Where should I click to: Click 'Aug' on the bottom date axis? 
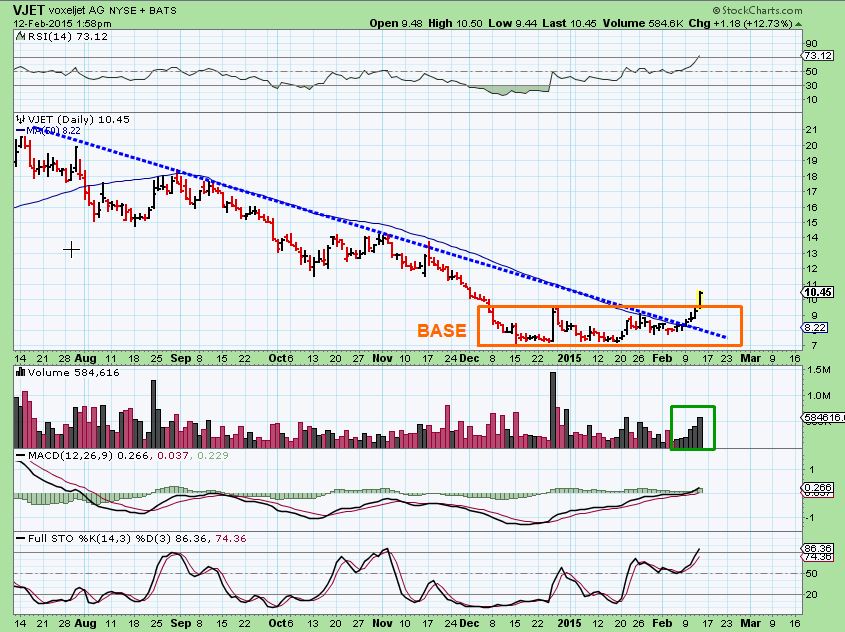click(x=86, y=623)
